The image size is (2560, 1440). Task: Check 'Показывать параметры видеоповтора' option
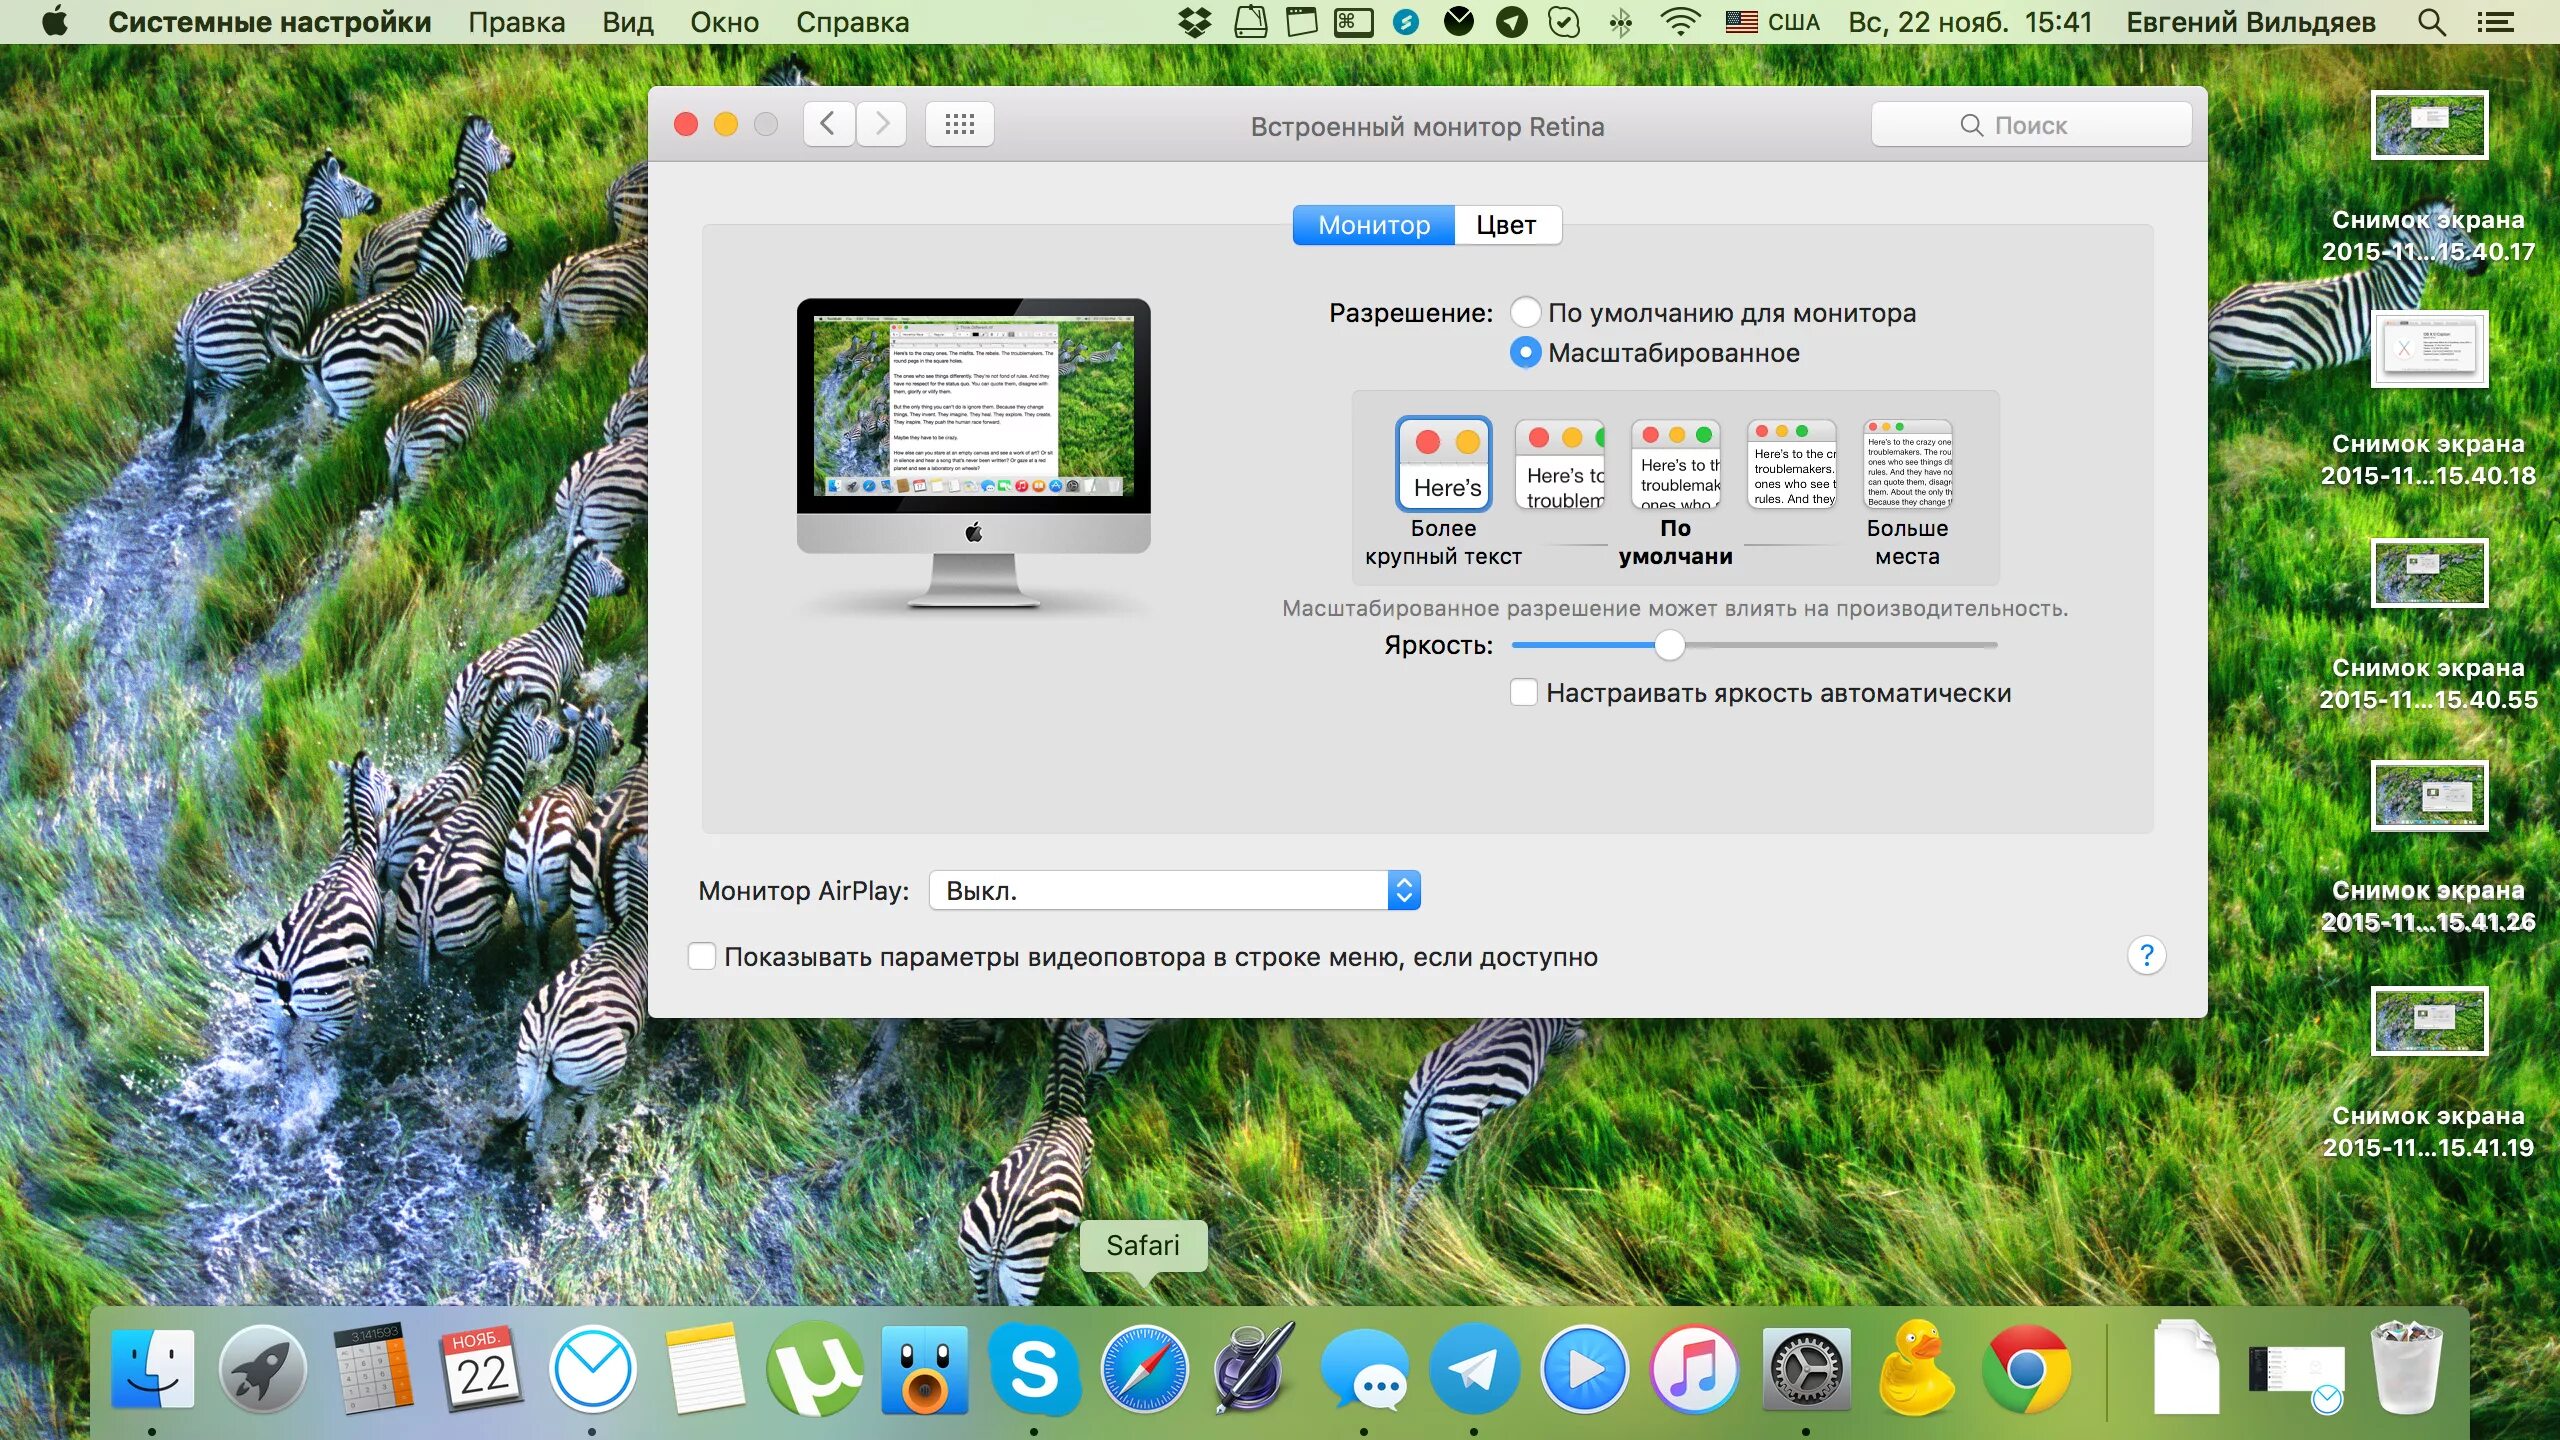[702, 957]
